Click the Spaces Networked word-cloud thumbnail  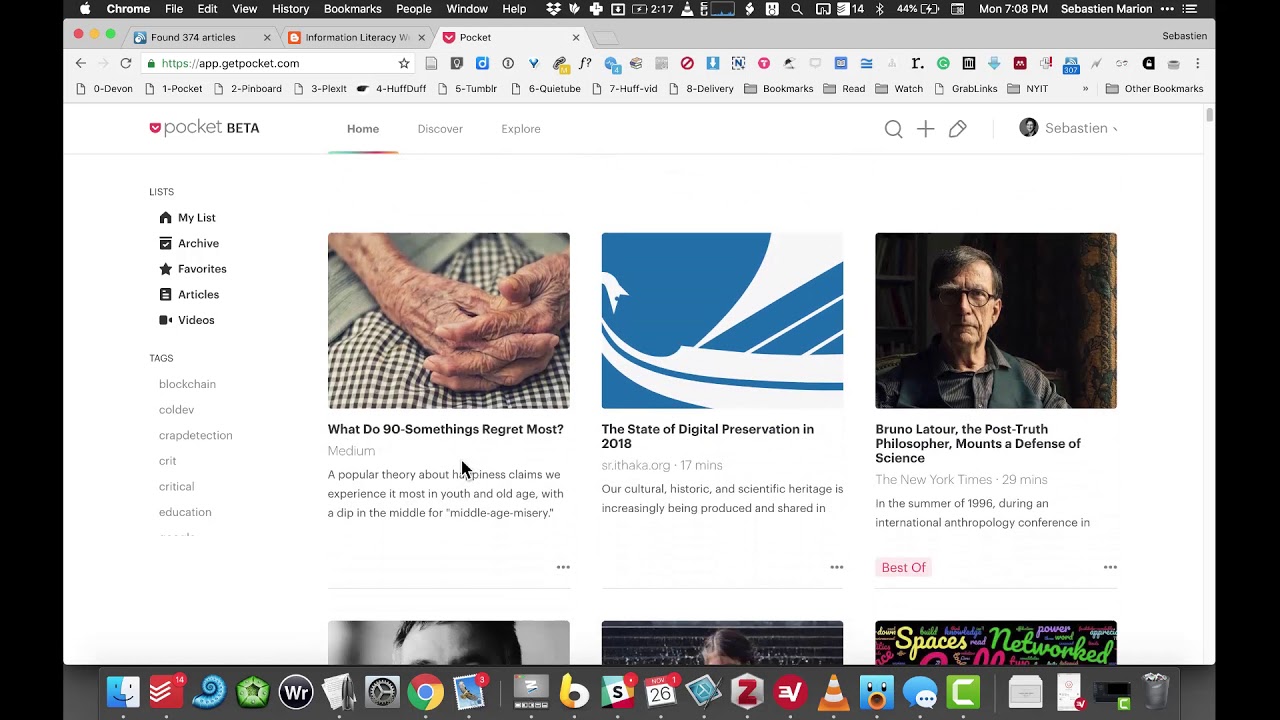[x=996, y=642]
